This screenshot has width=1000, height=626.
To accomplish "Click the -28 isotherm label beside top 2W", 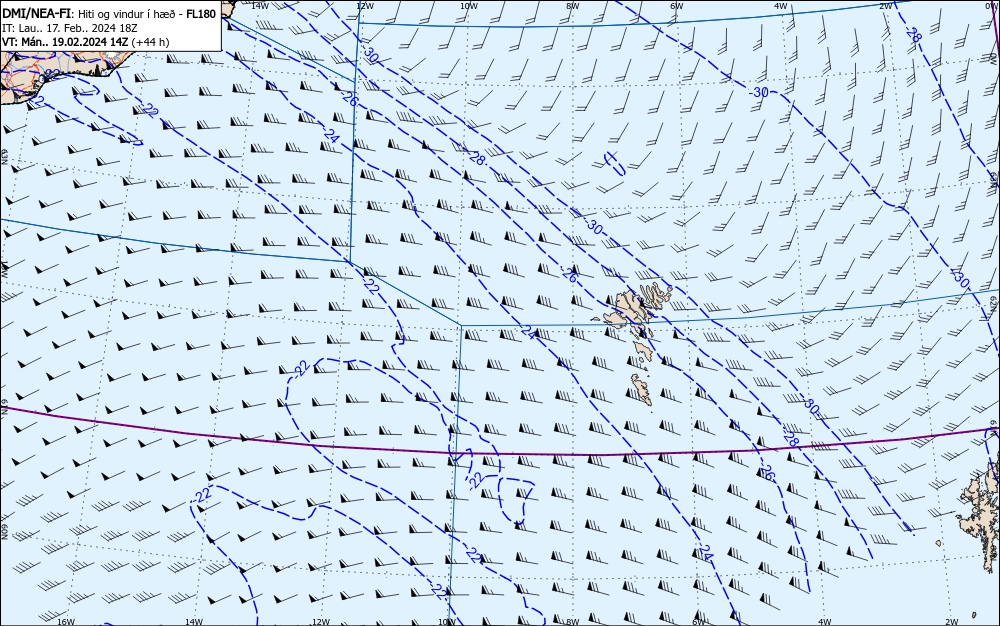I will pos(913,35).
